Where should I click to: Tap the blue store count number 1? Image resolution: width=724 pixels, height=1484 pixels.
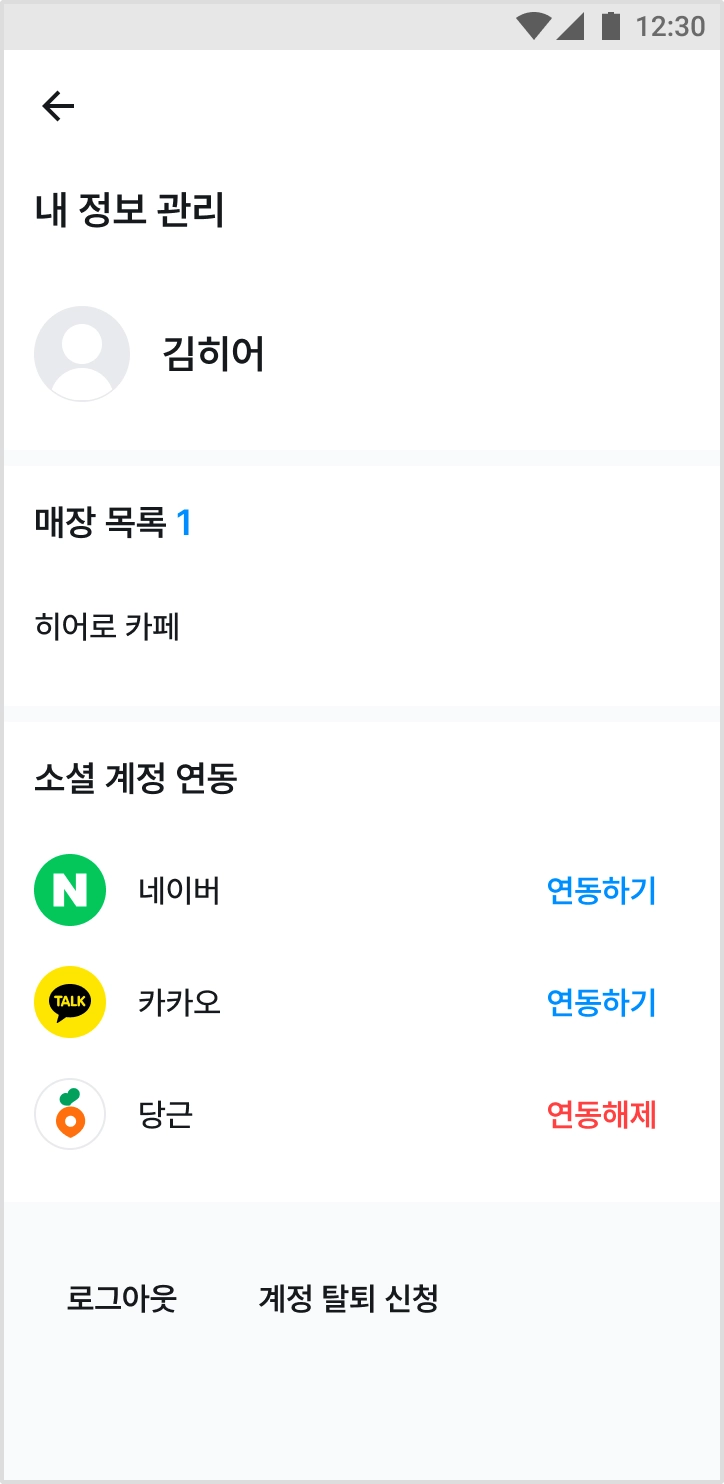point(184,522)
